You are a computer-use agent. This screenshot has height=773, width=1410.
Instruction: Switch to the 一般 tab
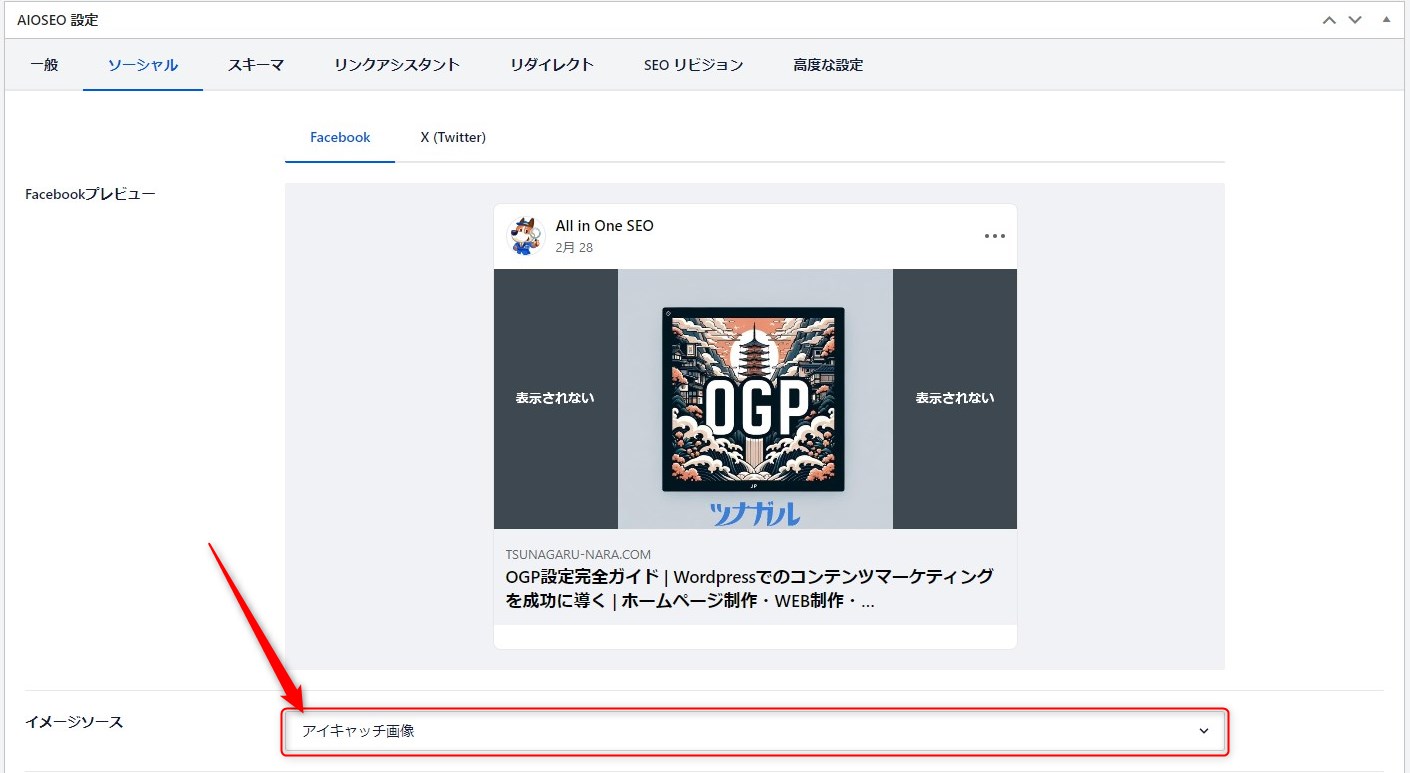(44, 65)
